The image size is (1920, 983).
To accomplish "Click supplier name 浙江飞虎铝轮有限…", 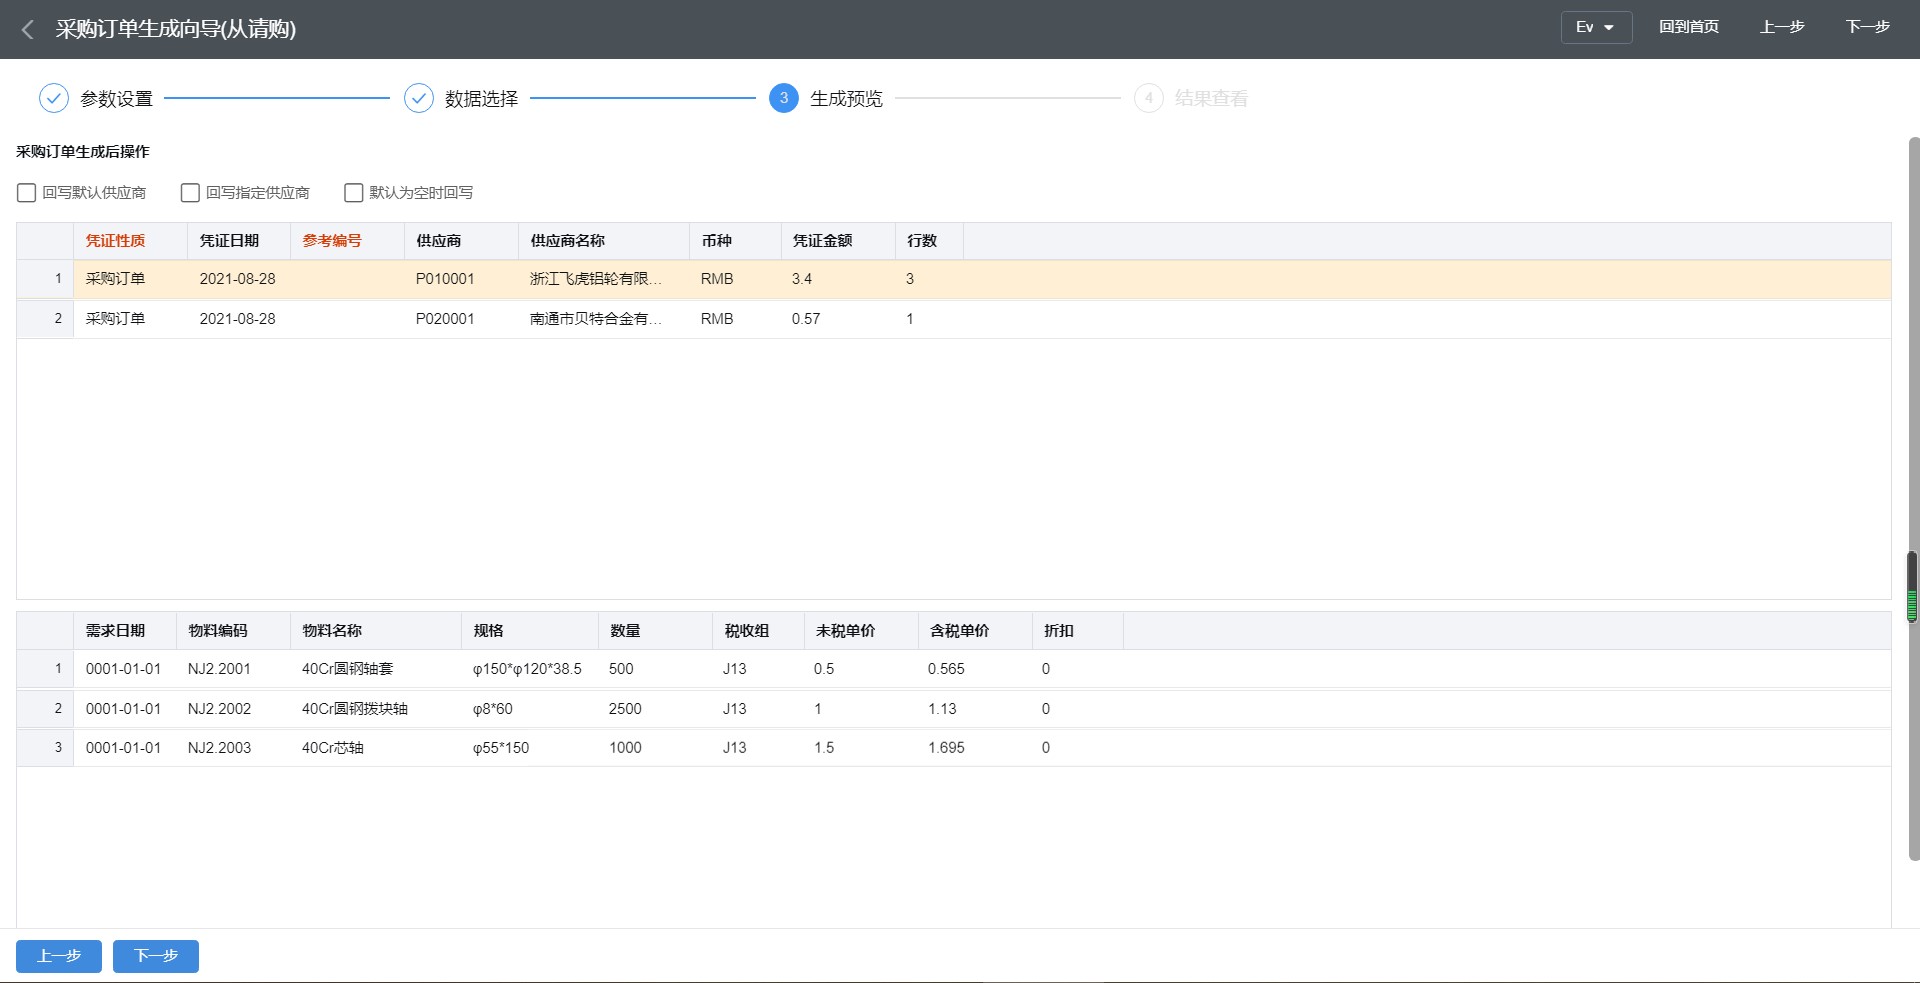I will point(596,279).
